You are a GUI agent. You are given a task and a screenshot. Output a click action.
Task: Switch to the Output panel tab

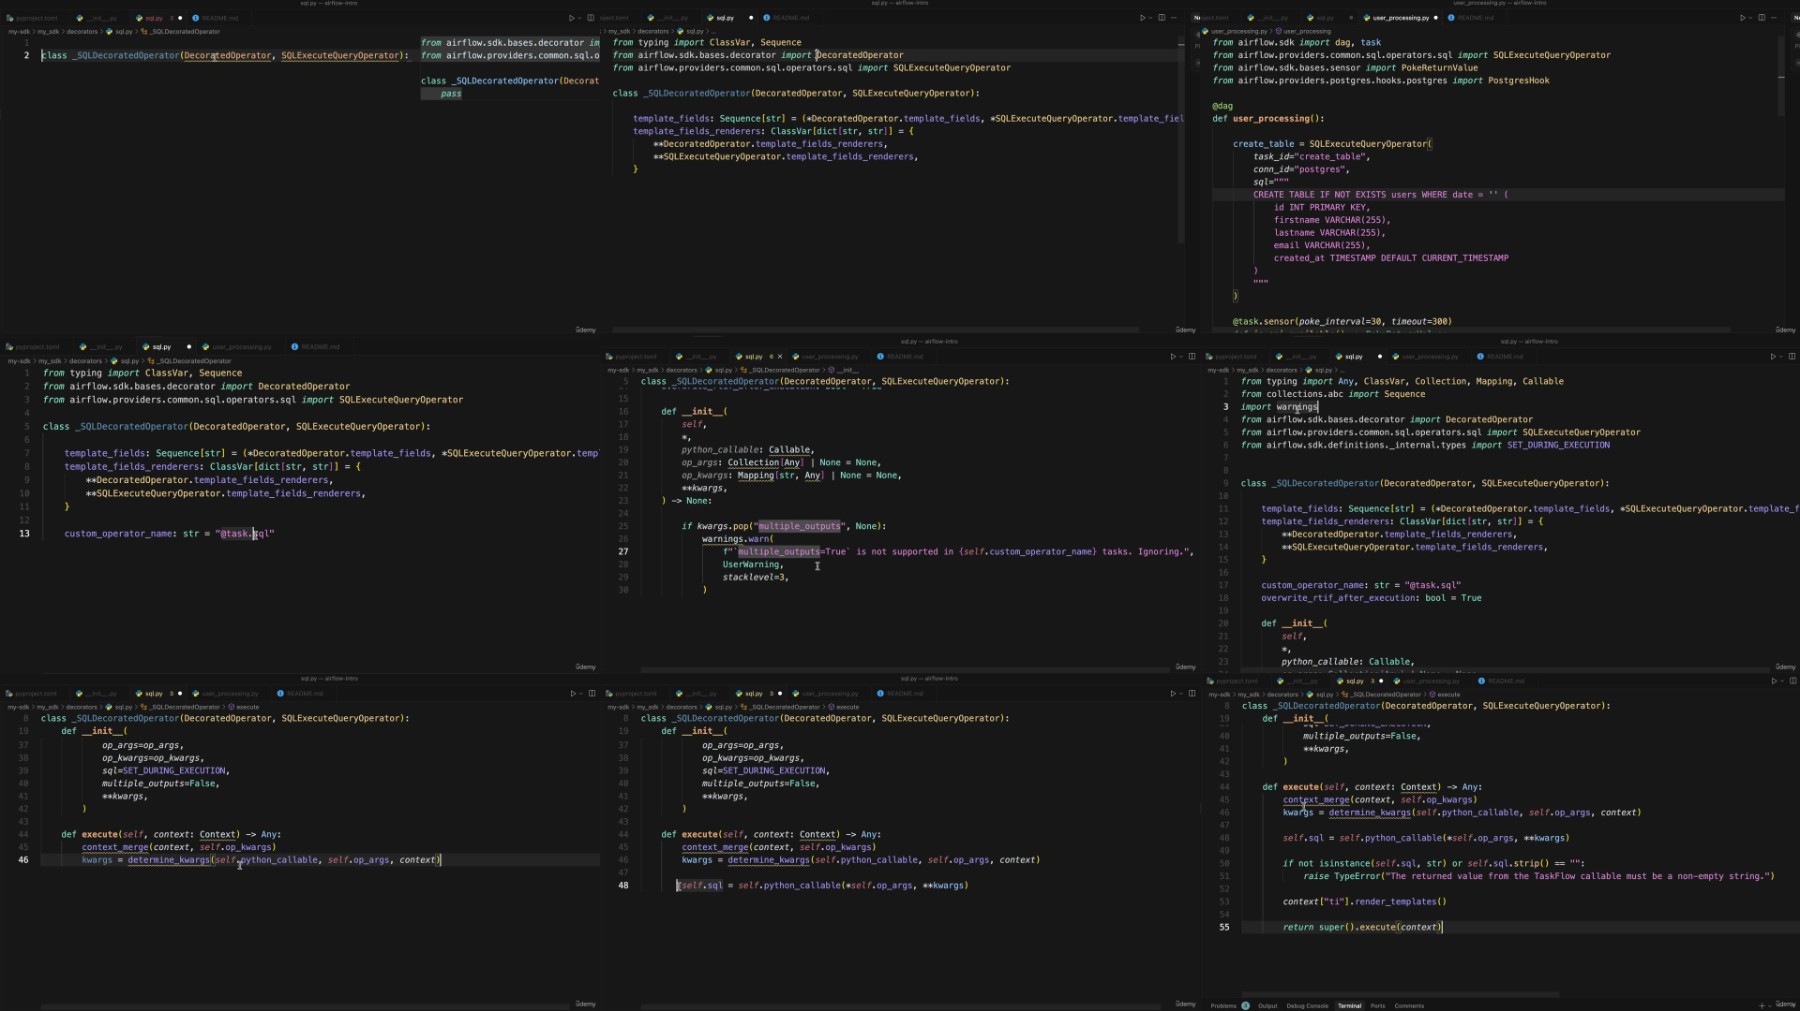click(x=1267, y=1005)
